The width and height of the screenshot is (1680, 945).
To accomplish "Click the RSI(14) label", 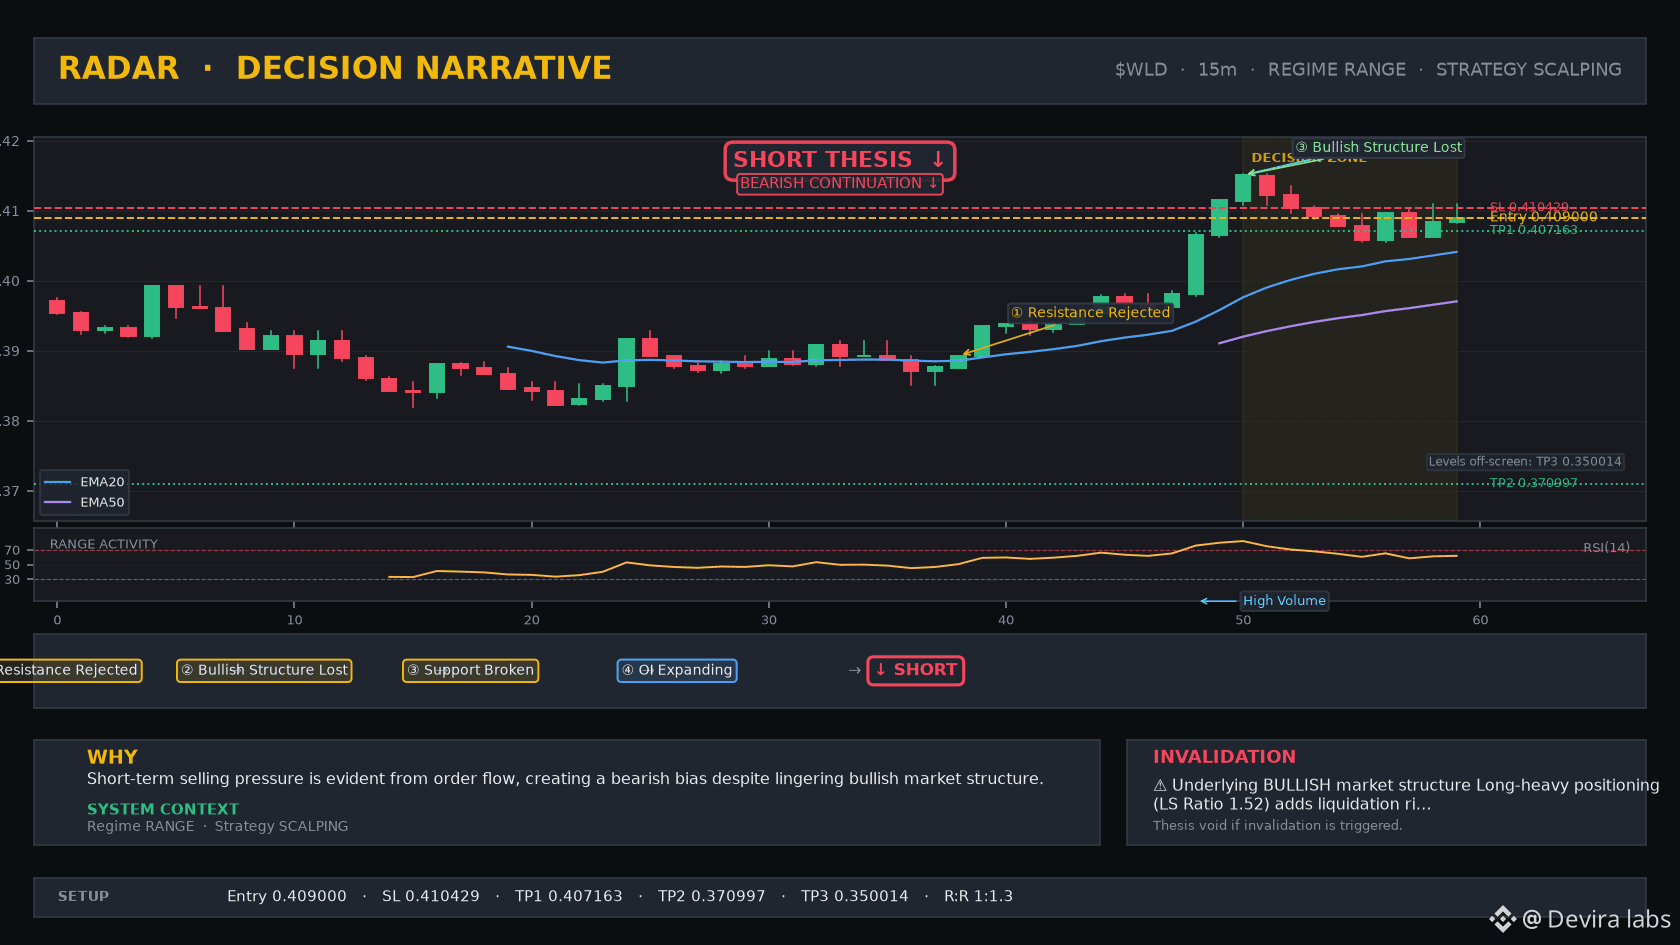I will [x=1606, y=548].
